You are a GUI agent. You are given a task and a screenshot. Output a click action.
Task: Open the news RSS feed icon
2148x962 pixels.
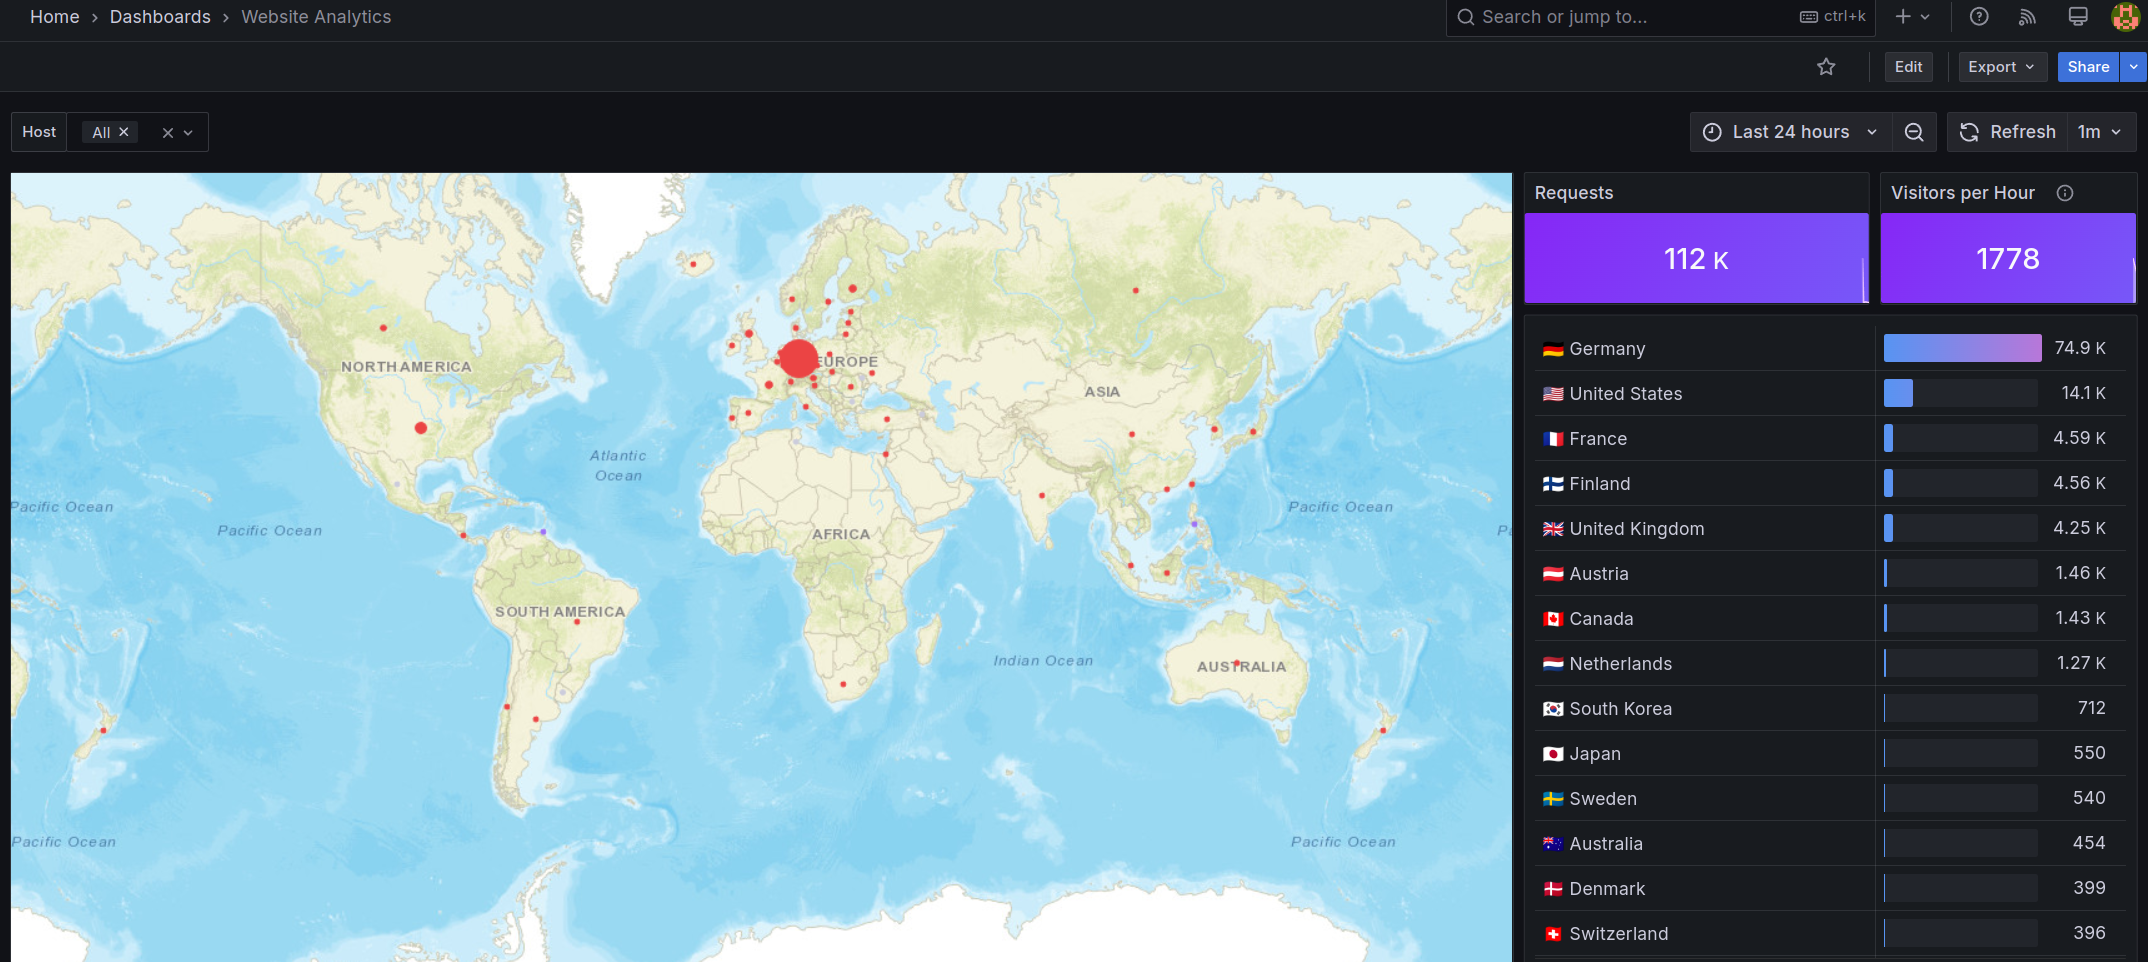[2027, 17]
